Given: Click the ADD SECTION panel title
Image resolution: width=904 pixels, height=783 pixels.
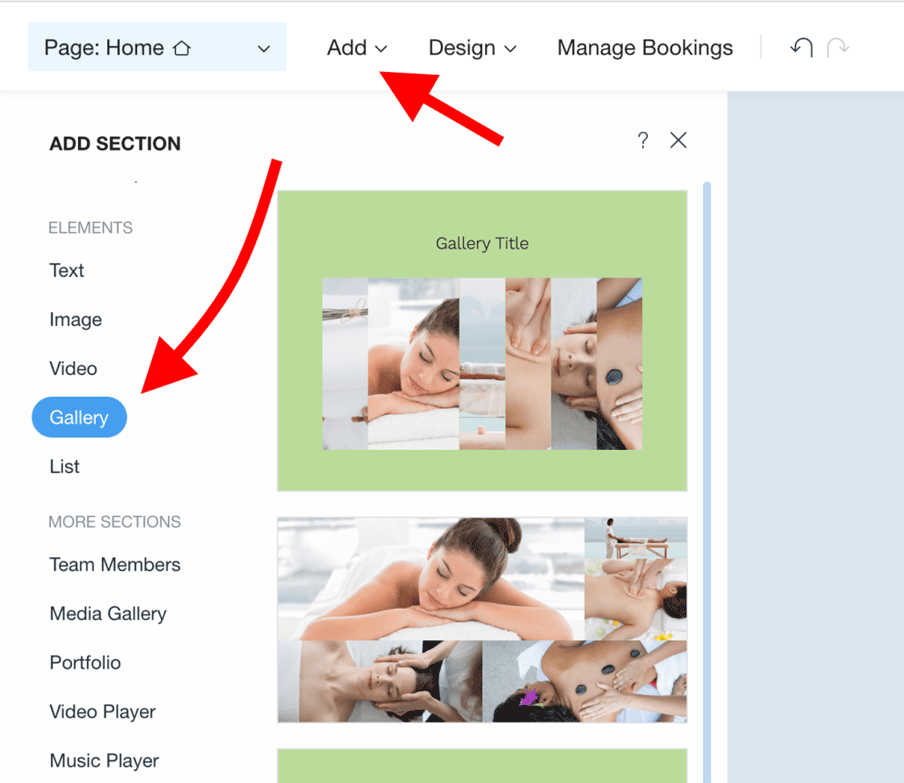Looking at the screenshot, I should pyautogui.click(x=115, y=144).
